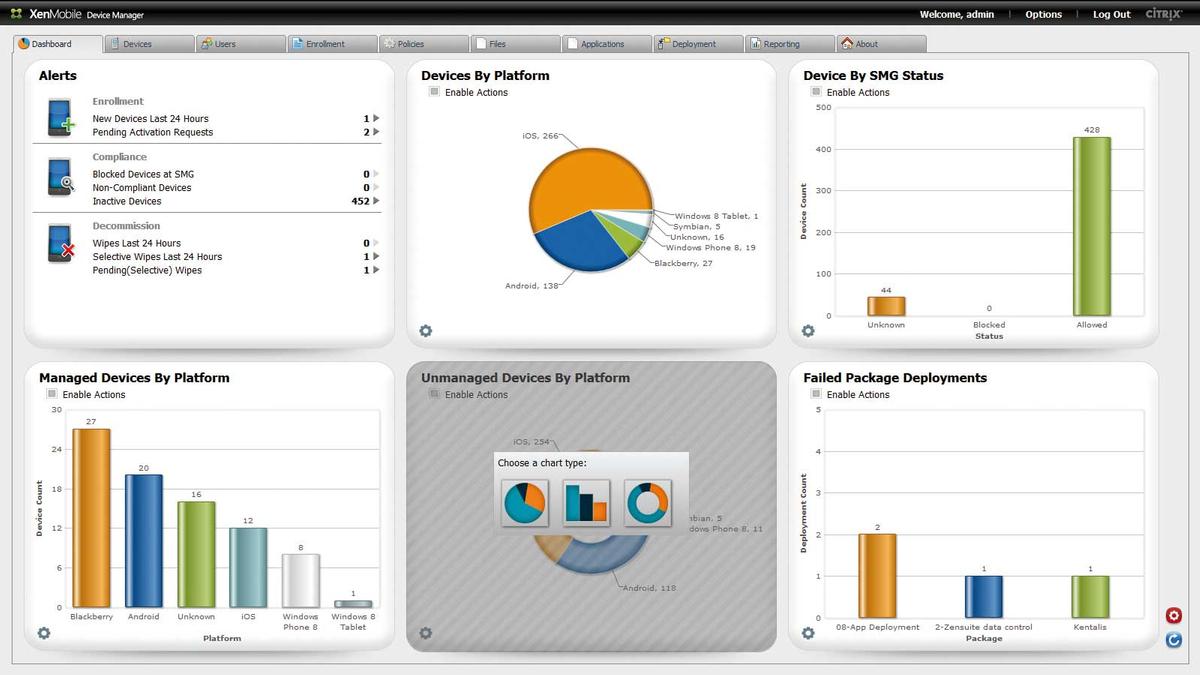Click the green Unknown managed devices bar
The image size is (1200, 675).
point(196,554)
